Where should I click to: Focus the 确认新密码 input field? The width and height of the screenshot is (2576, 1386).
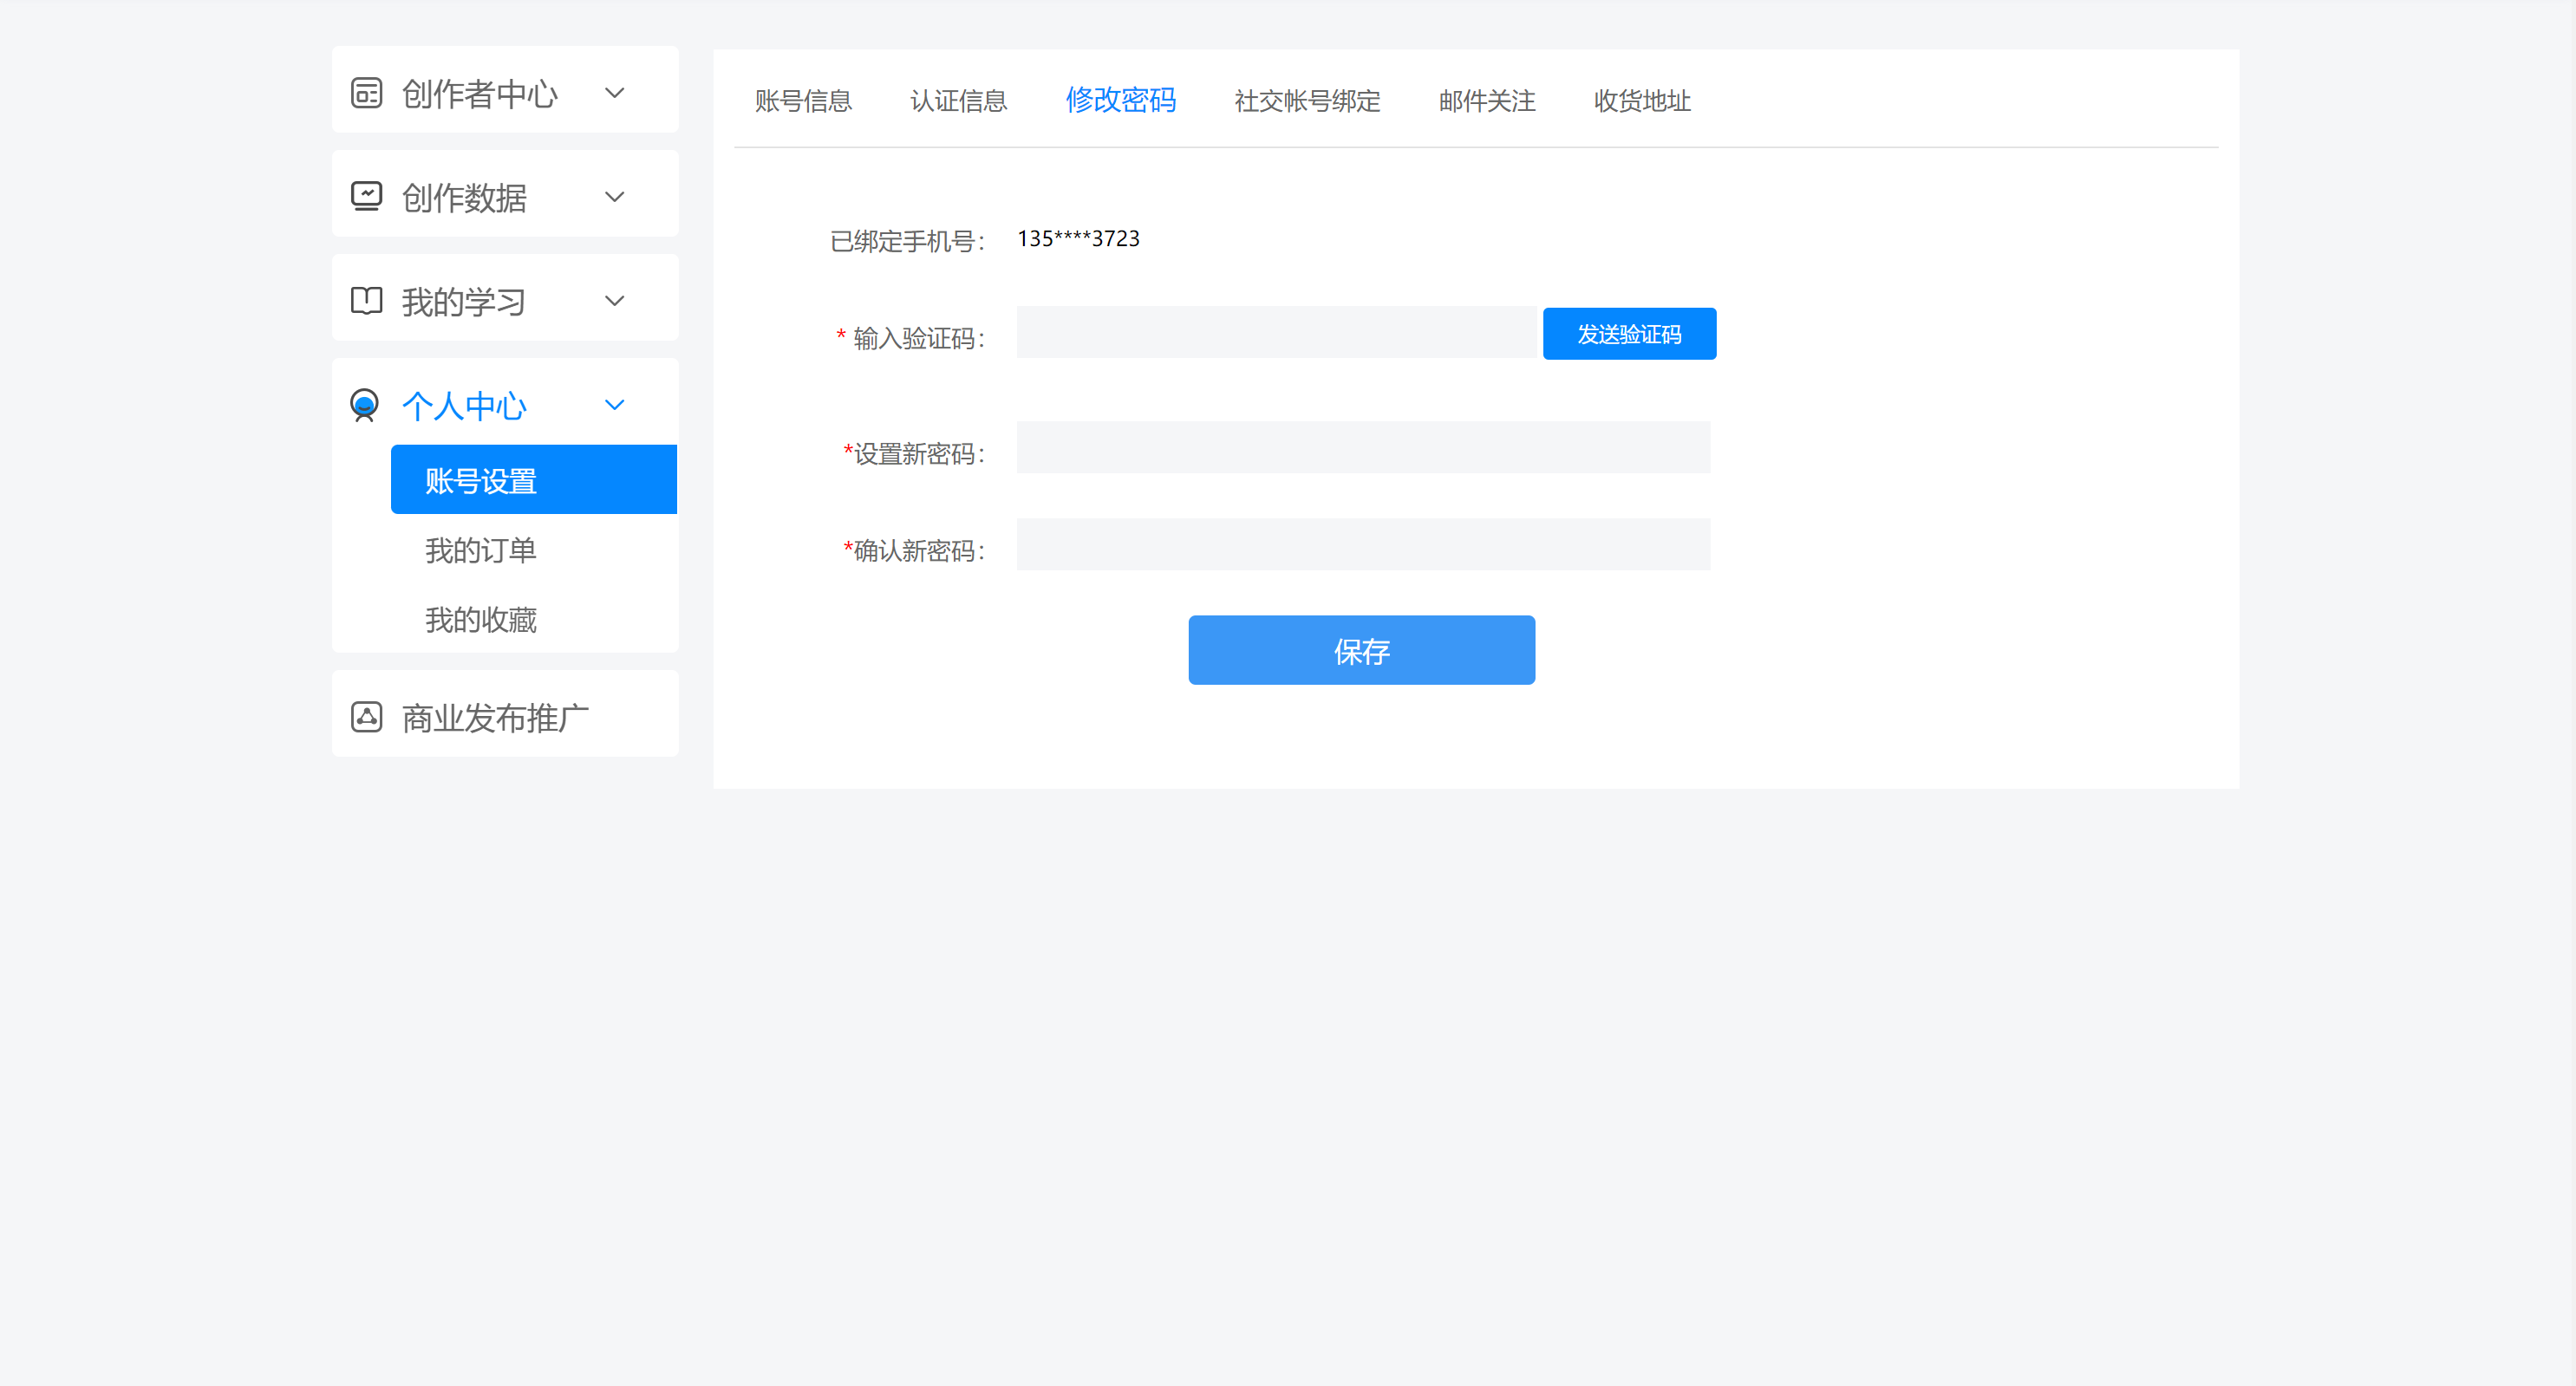(1363, 544)
